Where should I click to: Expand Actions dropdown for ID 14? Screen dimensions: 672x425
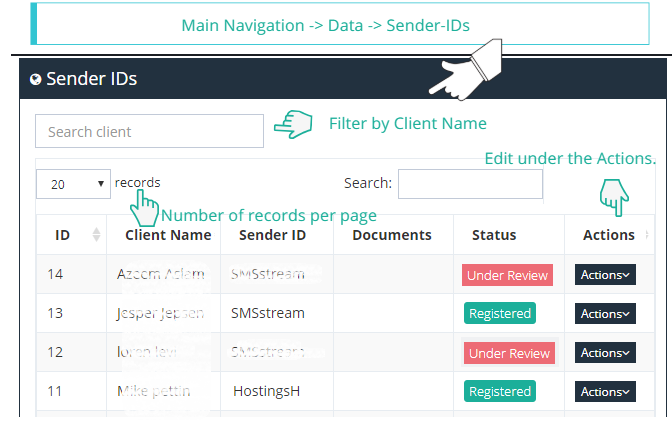(x=605, y=274)
